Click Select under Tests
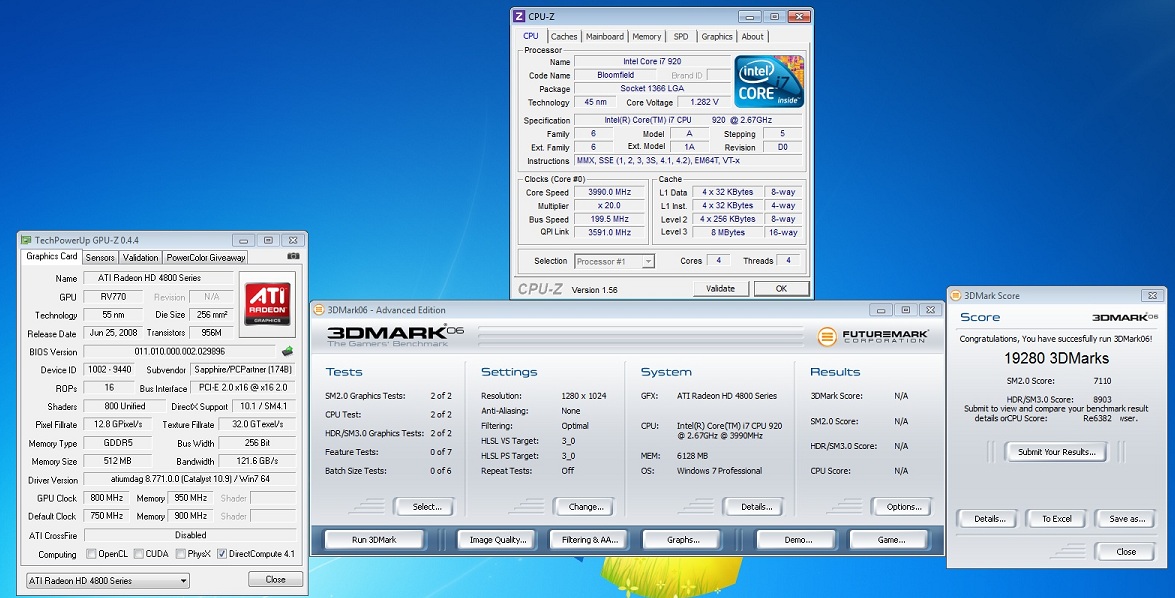The height and width of the screenshot is (598, 1175). point(427,507)
